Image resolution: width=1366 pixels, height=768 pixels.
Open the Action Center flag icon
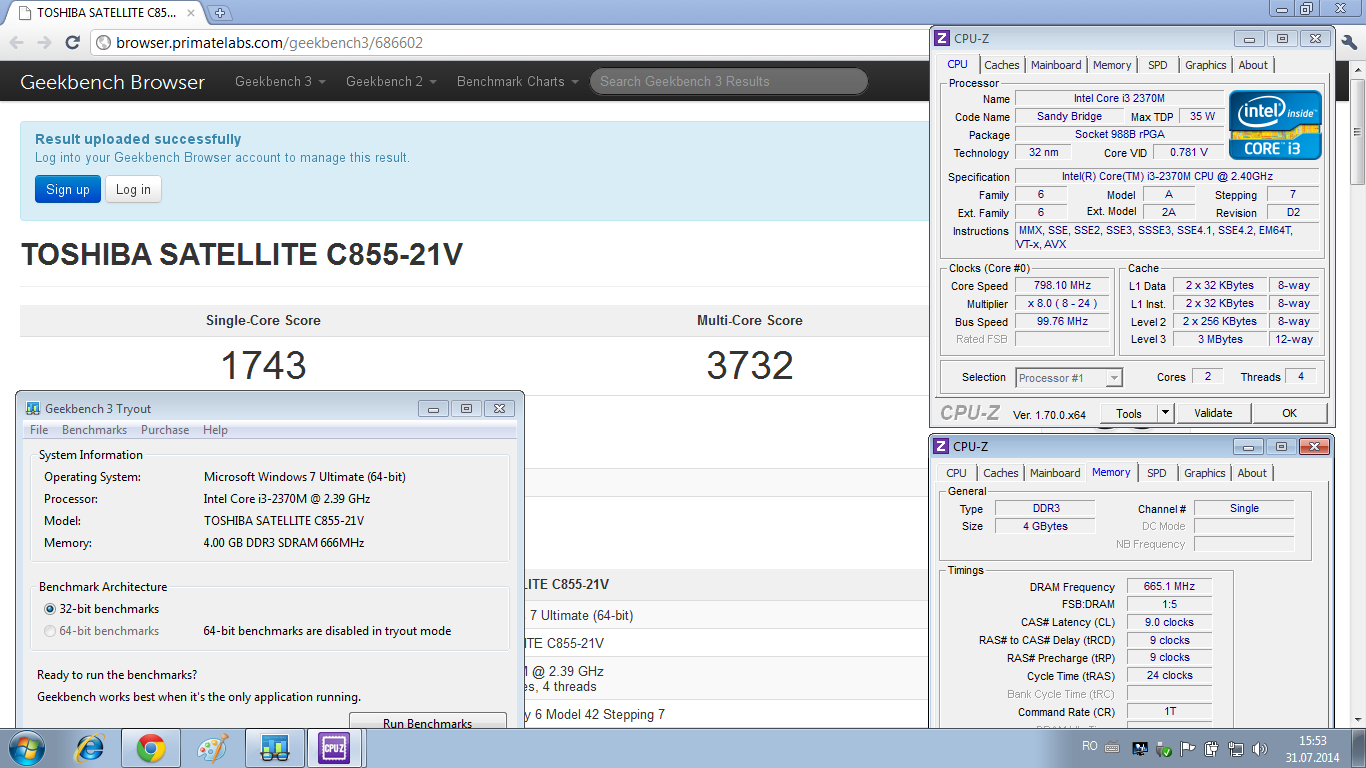[1187, 748]
